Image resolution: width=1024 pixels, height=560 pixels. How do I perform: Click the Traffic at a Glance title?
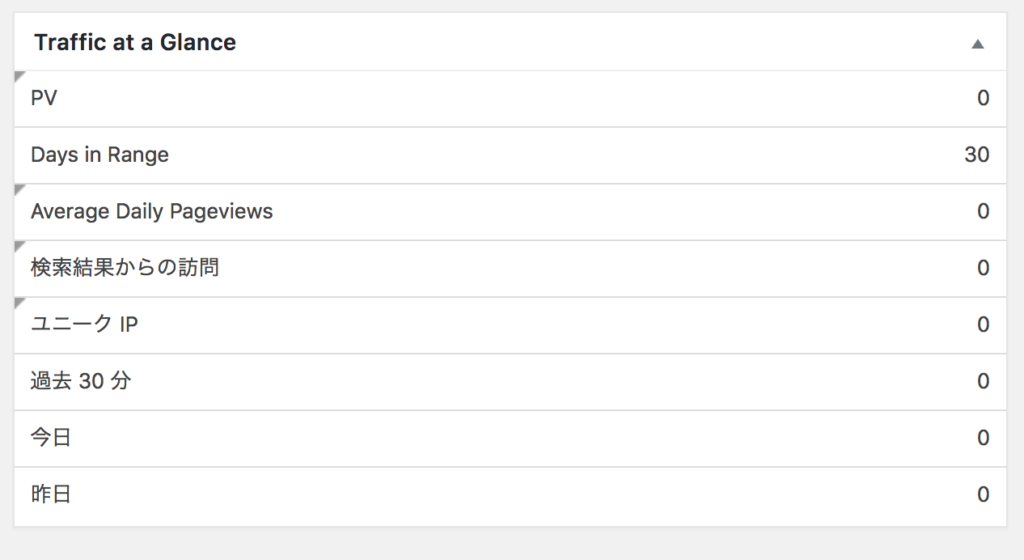[135, 43]
